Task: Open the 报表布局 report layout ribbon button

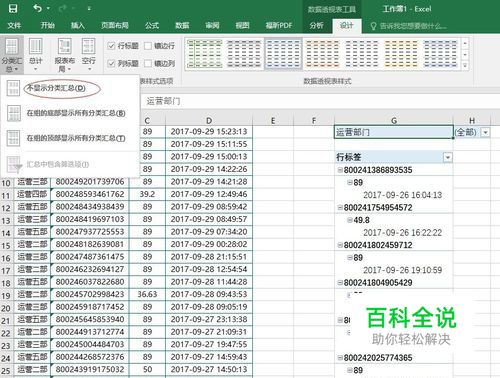Action: (65, 55)
